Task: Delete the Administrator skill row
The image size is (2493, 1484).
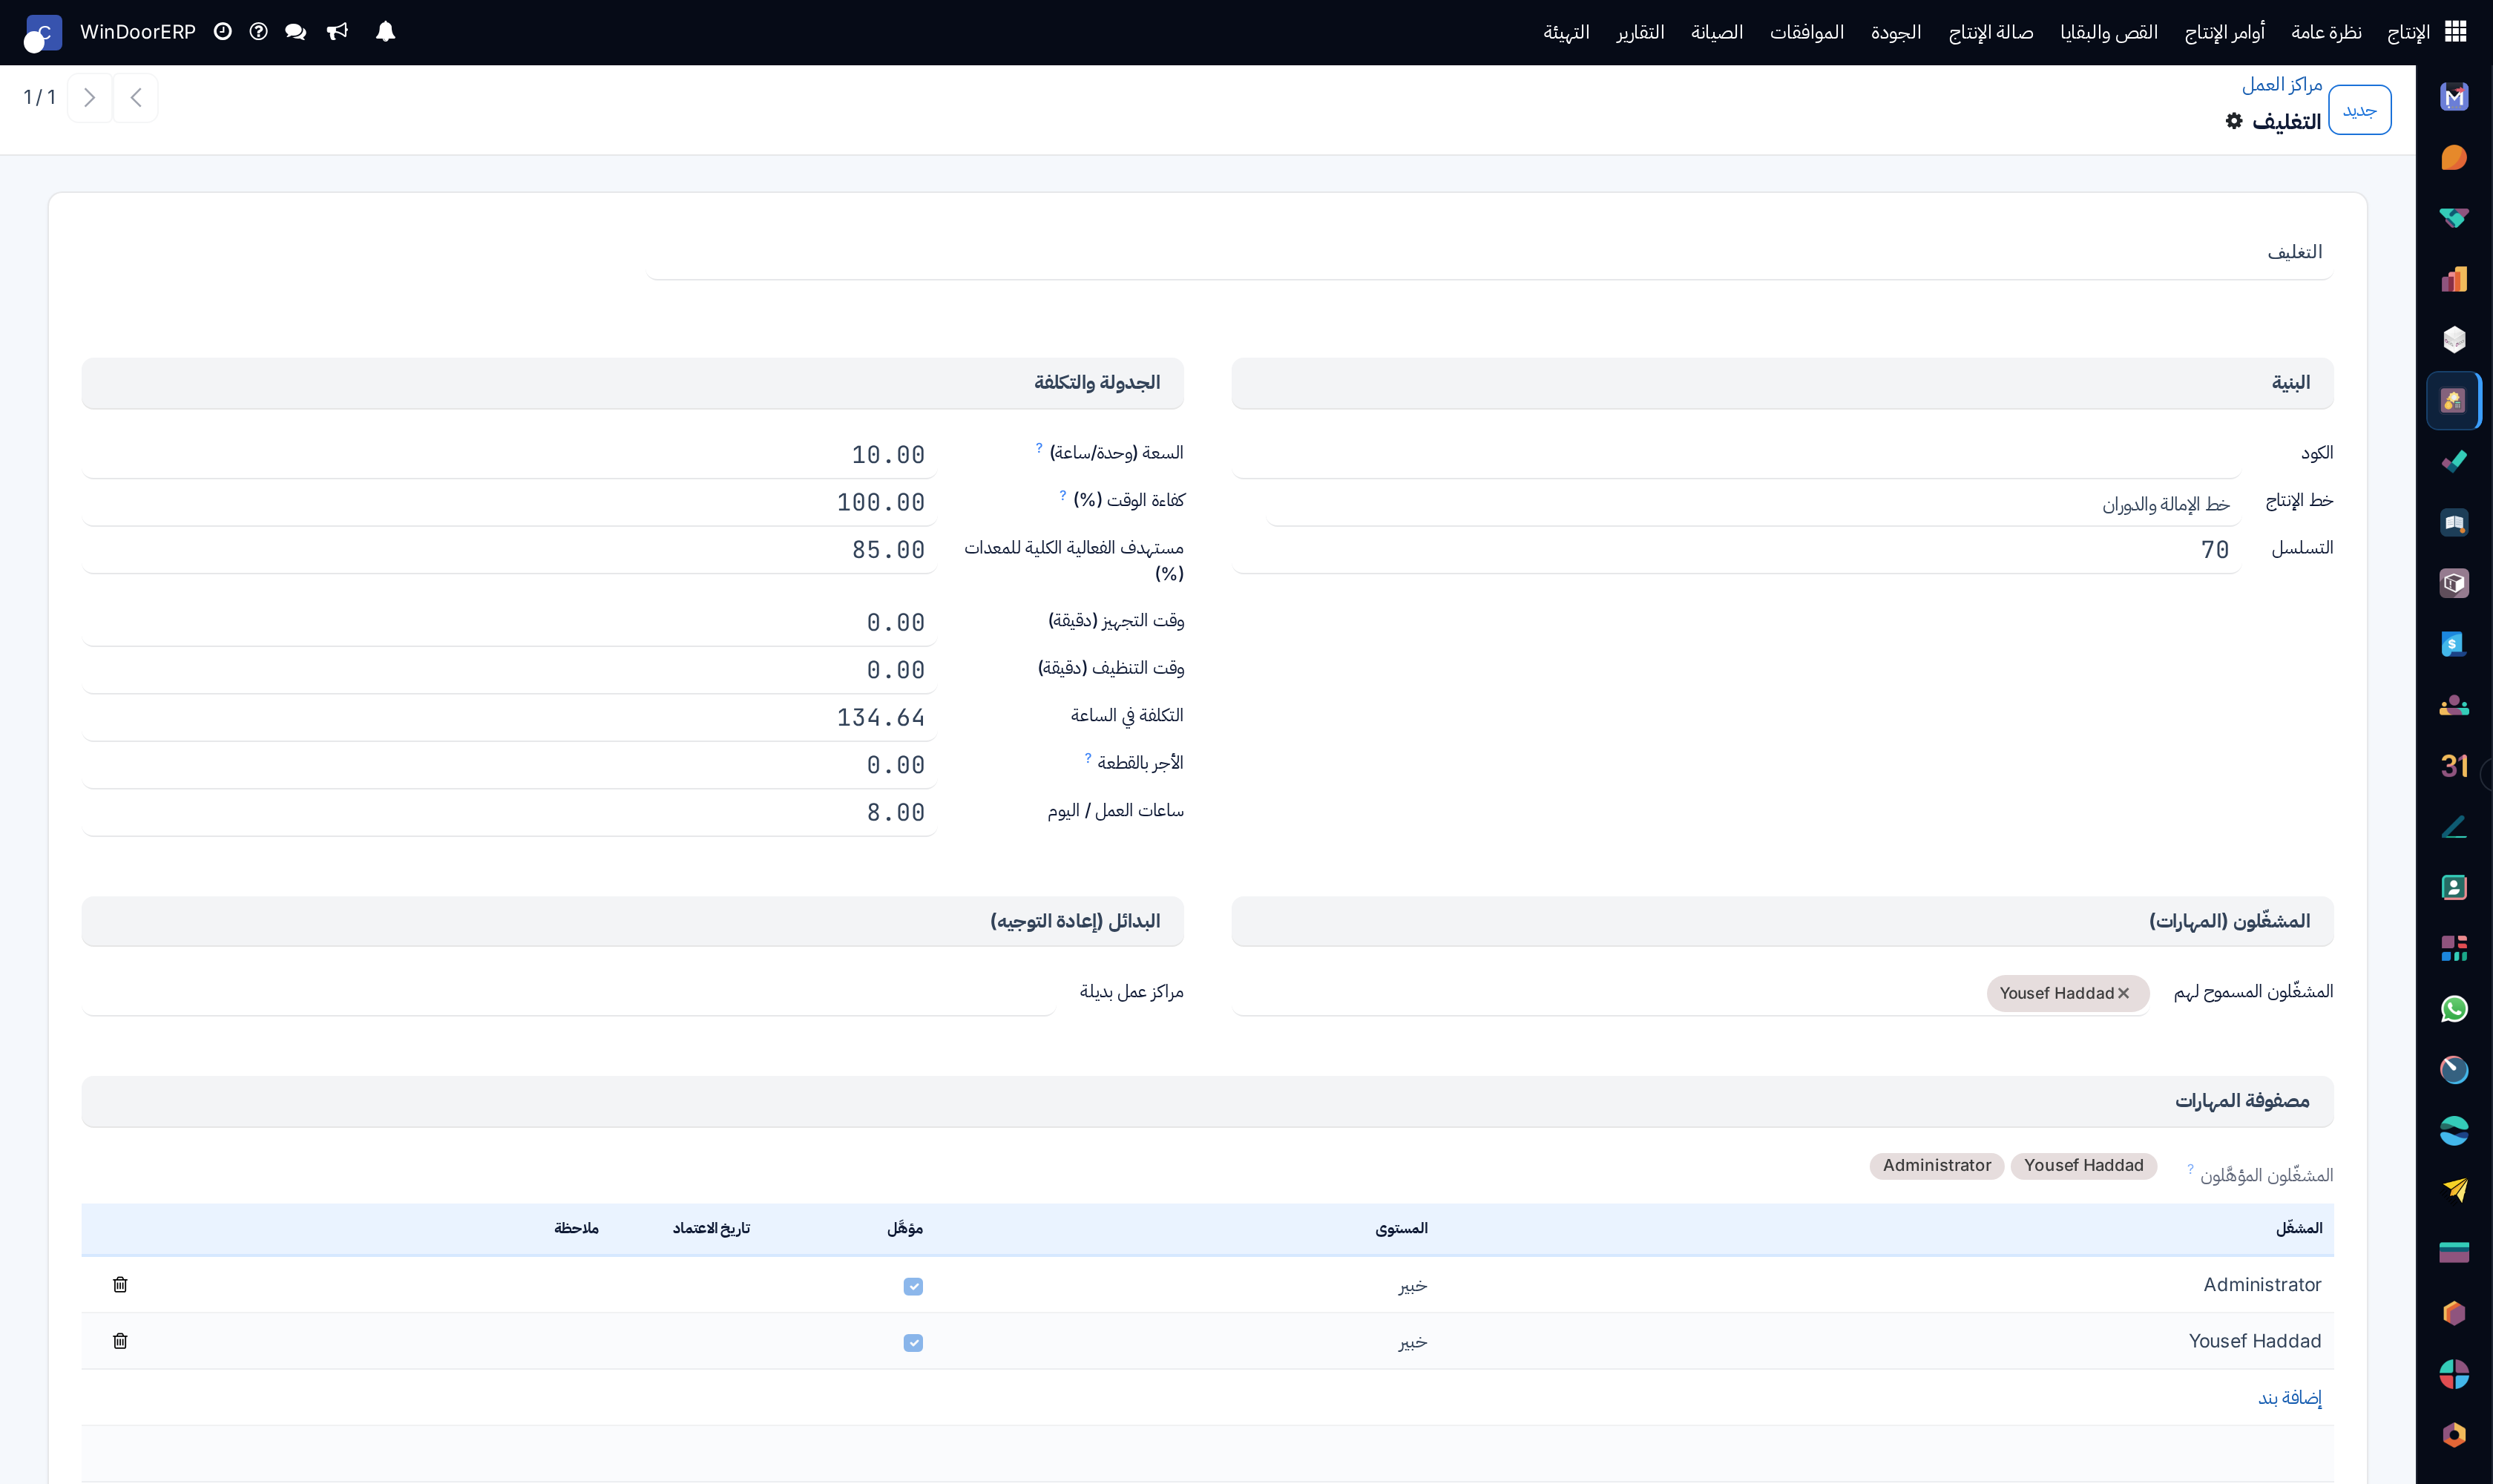Action: click(120, 1284)
